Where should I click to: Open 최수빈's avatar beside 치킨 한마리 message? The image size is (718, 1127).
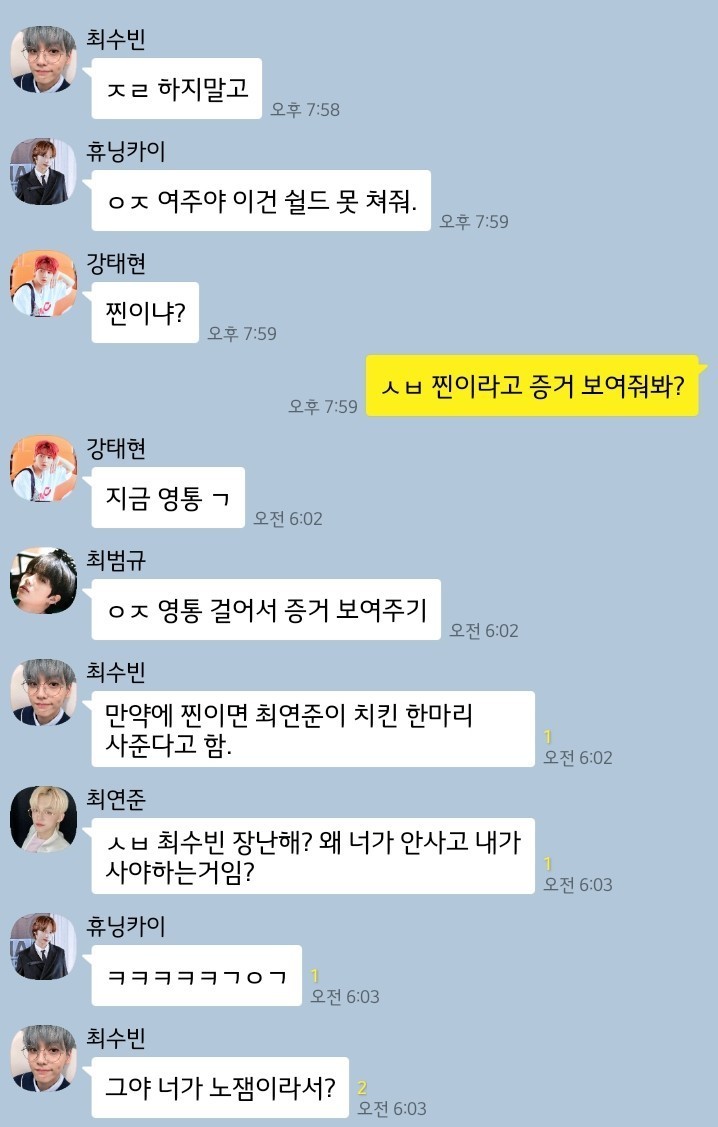[x=43, y=692]
